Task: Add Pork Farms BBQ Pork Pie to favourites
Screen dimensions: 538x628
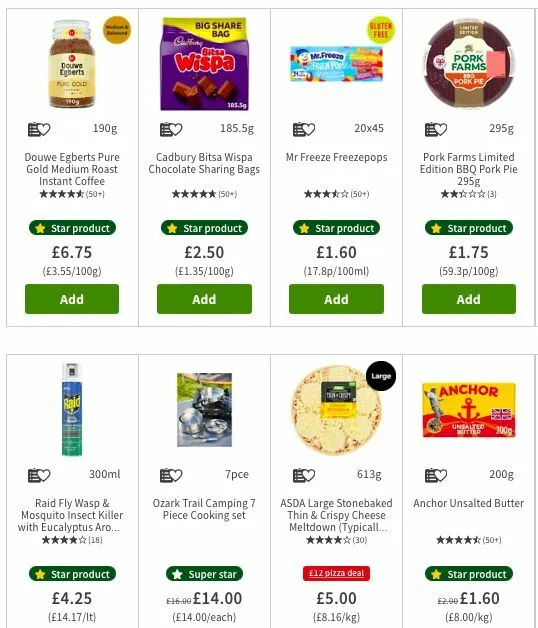Action: point(435,129)
